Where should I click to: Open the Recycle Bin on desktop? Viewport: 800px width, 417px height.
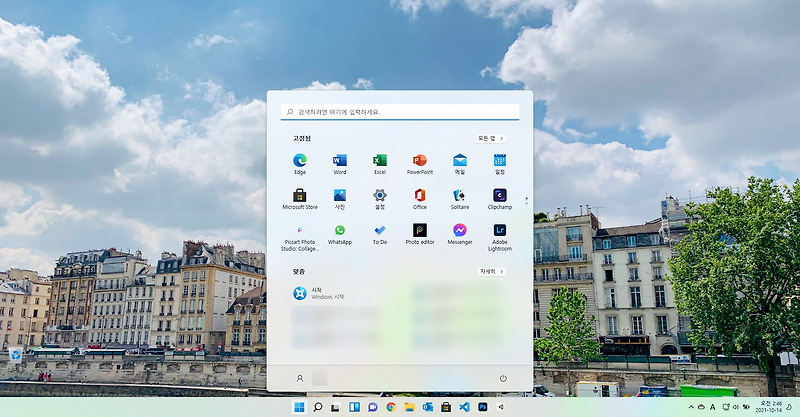pos(16,355)
